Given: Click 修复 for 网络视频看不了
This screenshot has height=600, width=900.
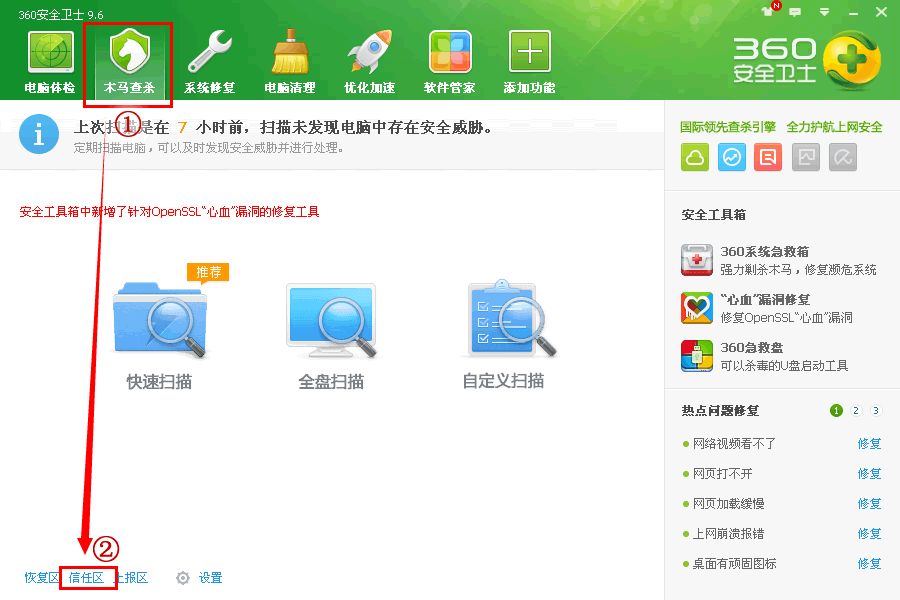Looking at the screenshot, I should click(869, 444).
